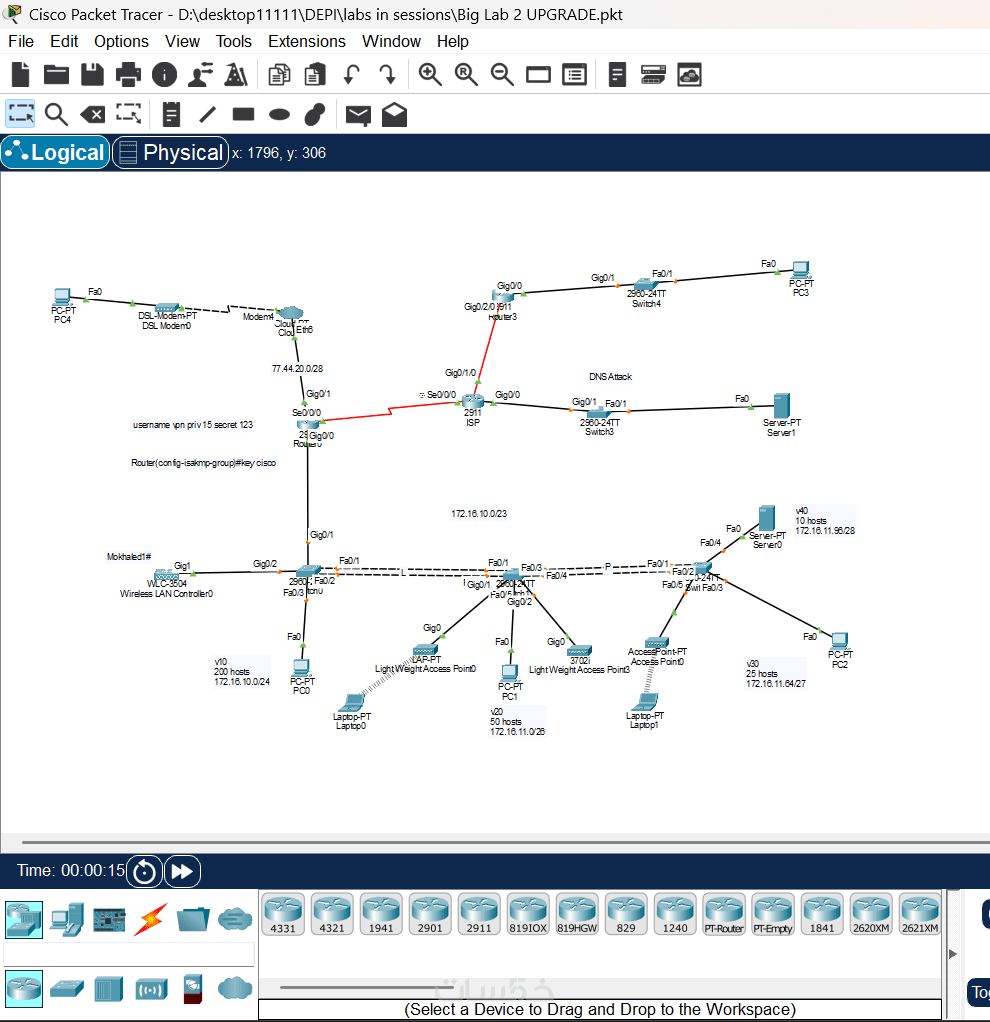
Task: Select Connections lightning bolt category
Action: 151,920
